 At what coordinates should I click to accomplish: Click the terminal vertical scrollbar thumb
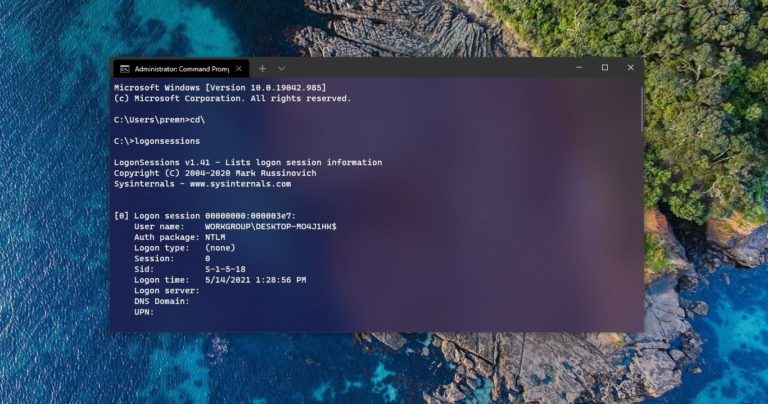(642, 109)
